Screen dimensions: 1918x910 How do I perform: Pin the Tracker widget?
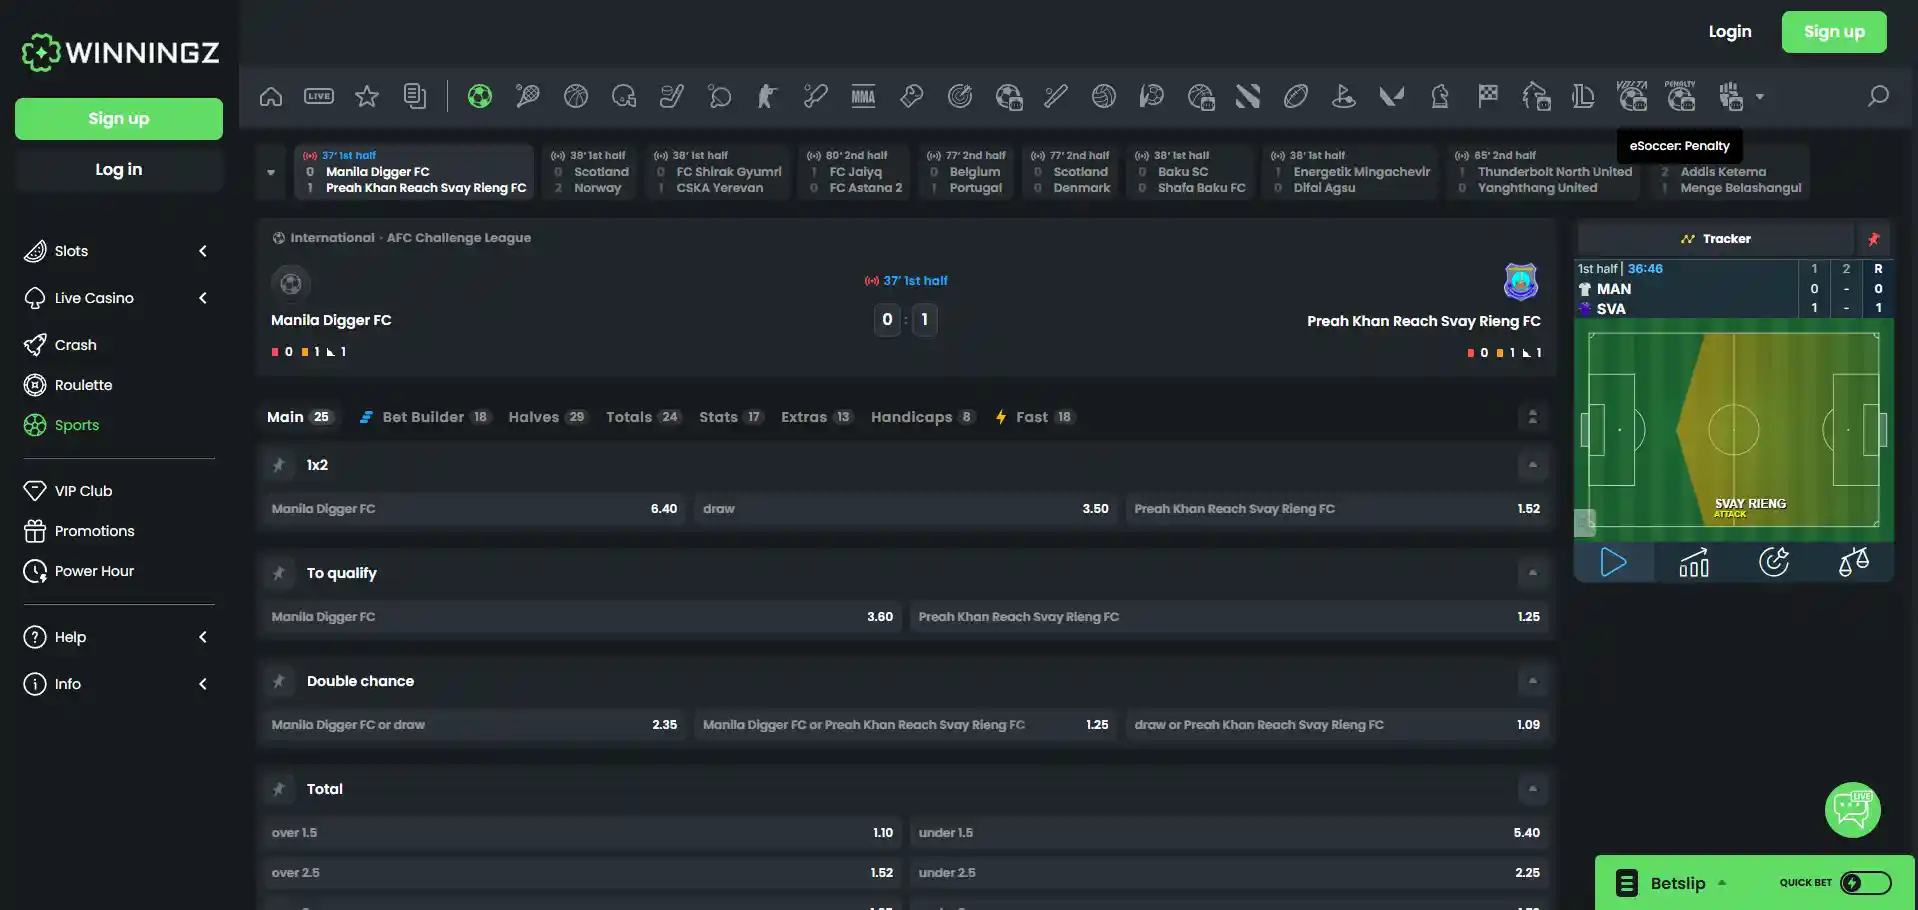[1873, 239]
